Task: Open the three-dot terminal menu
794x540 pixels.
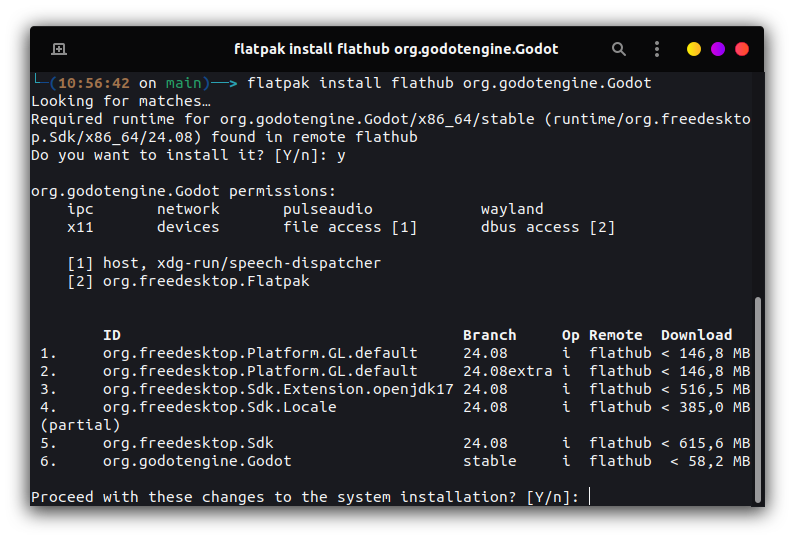Action: click(657, 49)
